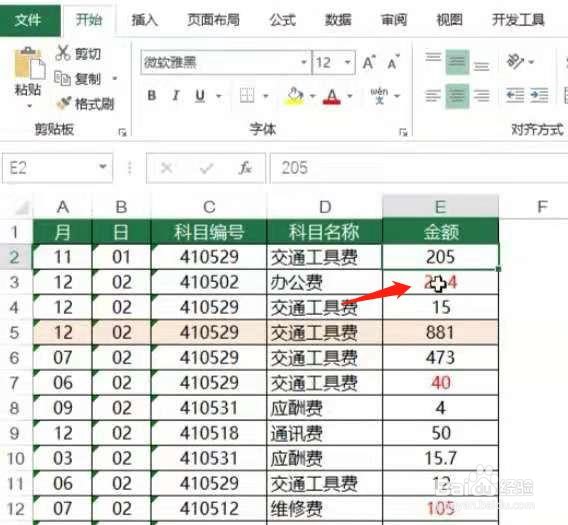The image size is (568, 525).
Task: Select the Format Painter brush
Action: pos(64,104)
